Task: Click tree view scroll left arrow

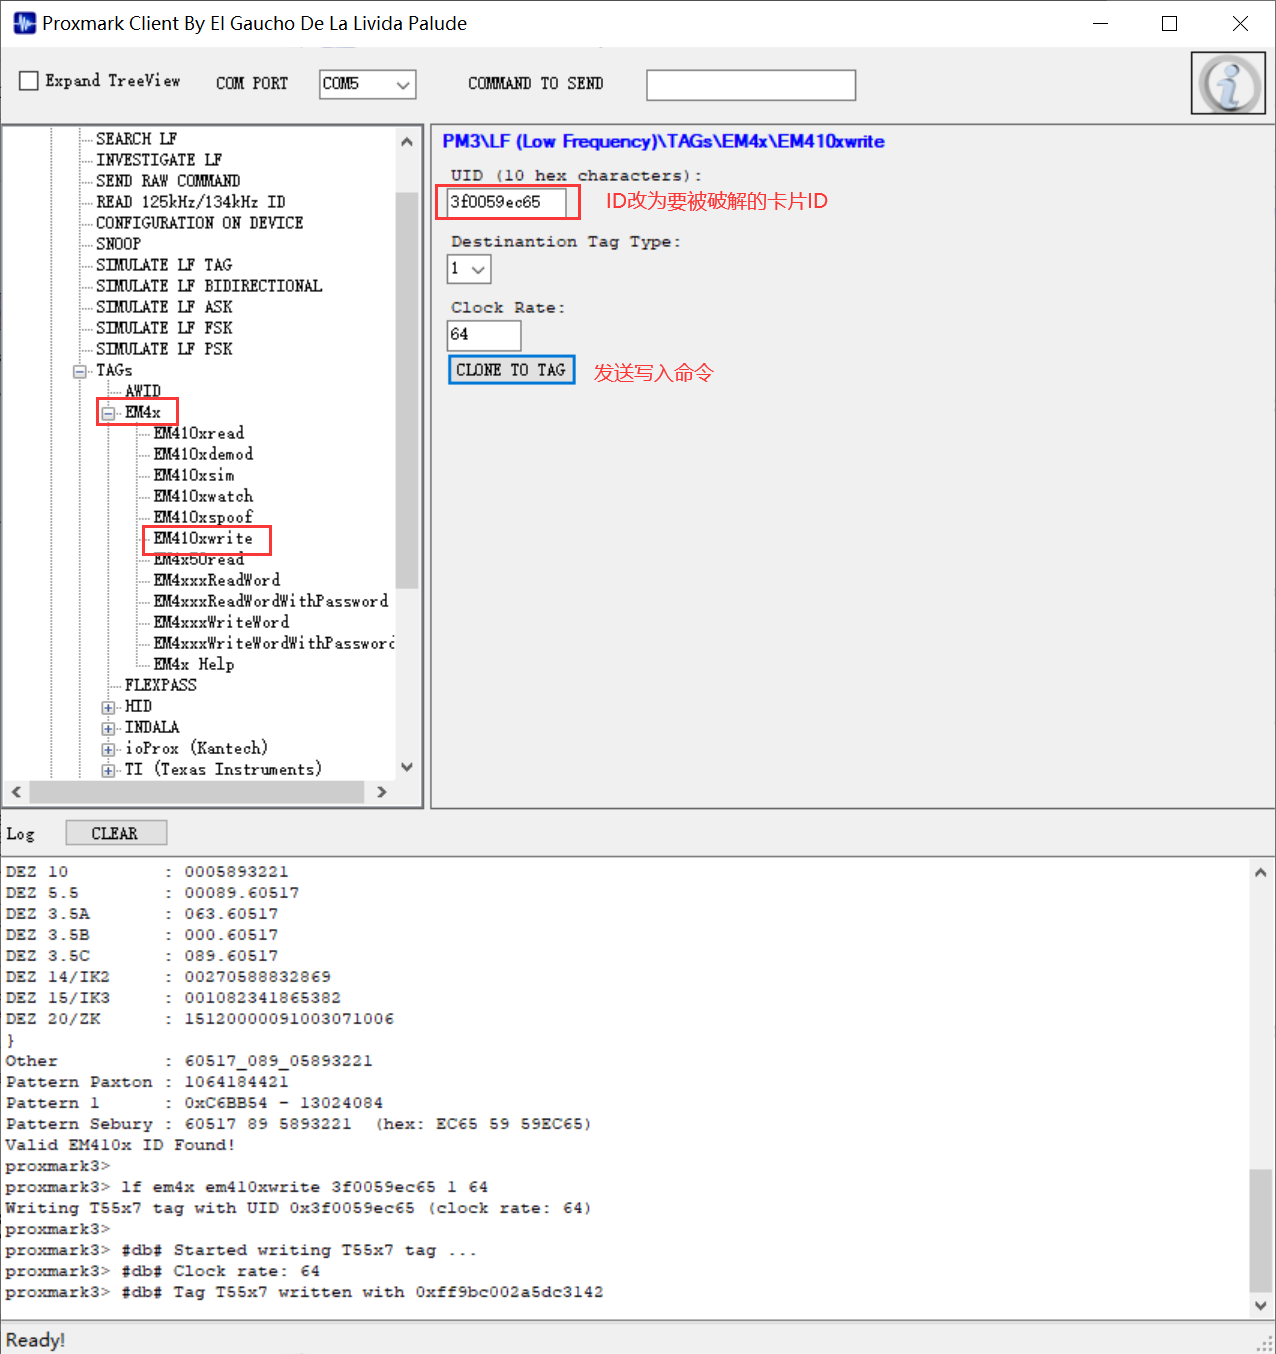Action: [x=16, y=792]
